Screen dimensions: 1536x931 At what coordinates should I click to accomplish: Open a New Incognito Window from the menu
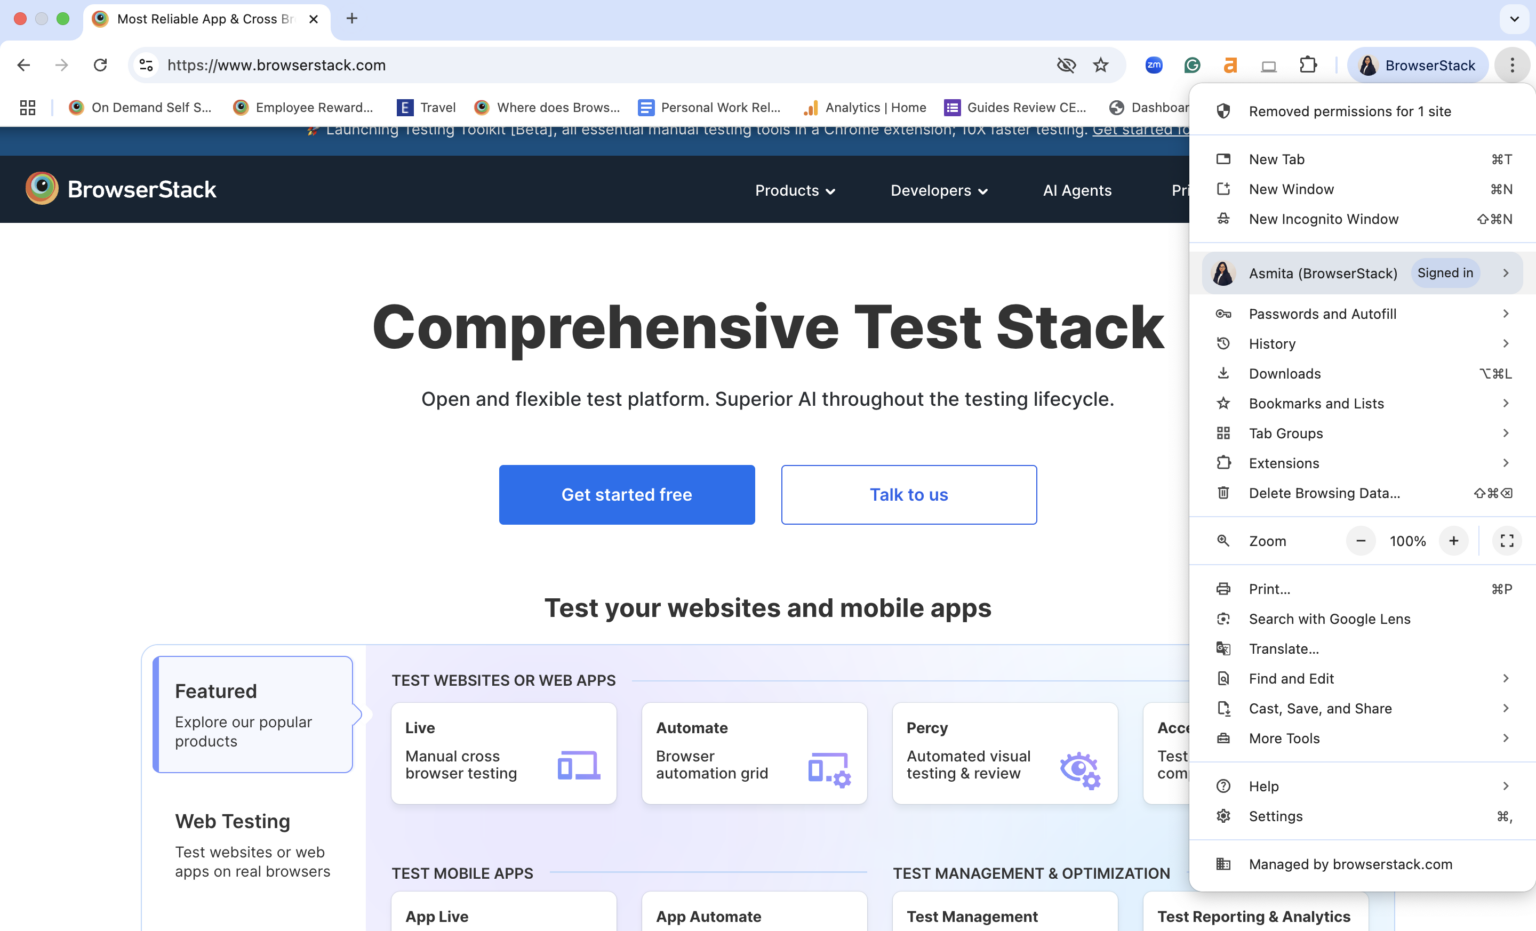[x=1324, y=219]
